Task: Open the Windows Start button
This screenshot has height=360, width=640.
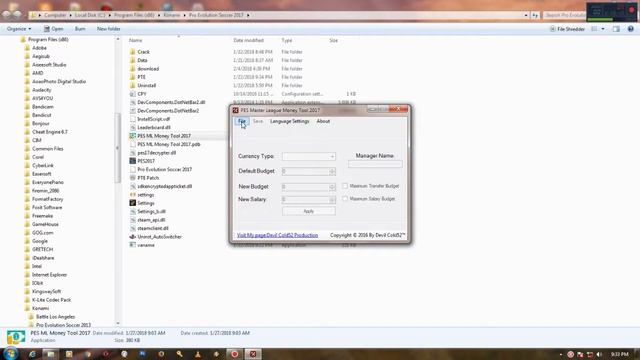Action: pos(11,353)
